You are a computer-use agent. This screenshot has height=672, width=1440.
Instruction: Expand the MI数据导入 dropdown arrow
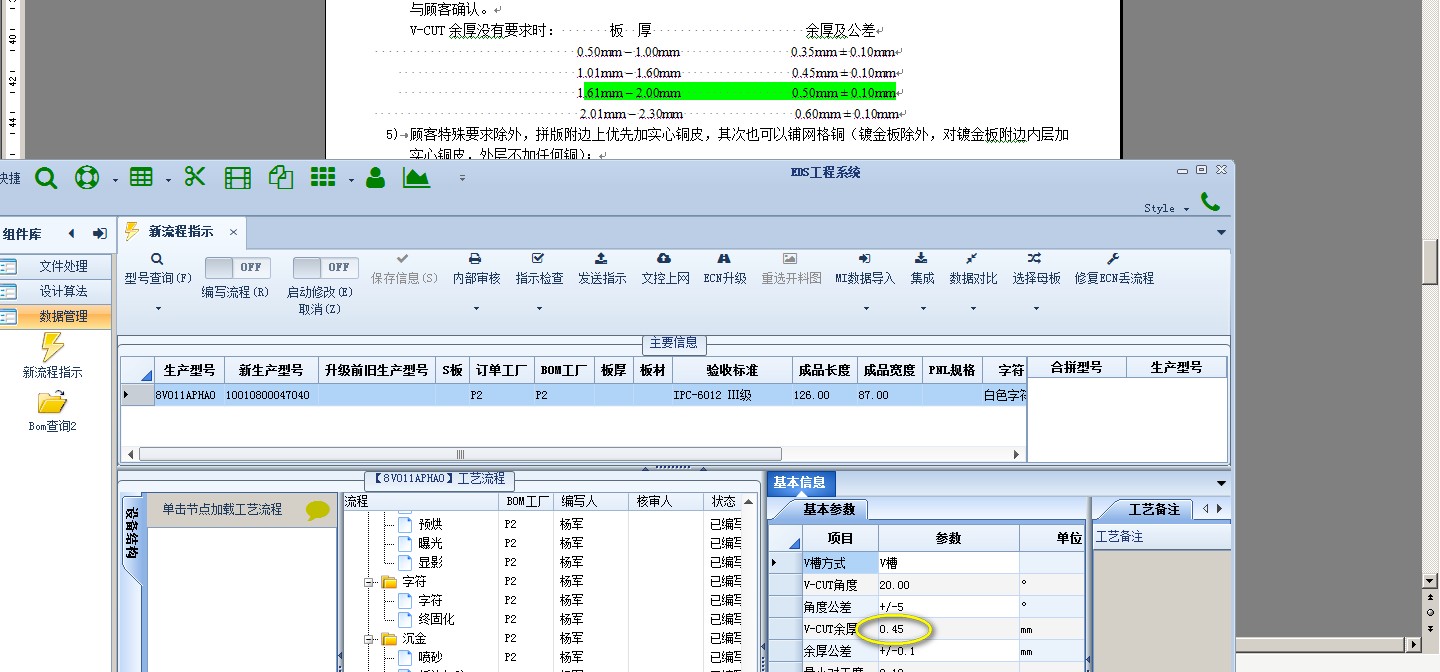[x=865, y=308]
